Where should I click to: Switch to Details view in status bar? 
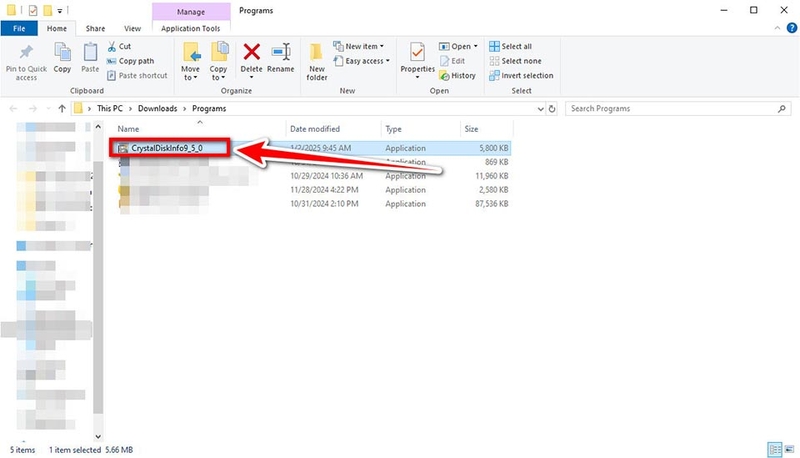tap(774, 449)
